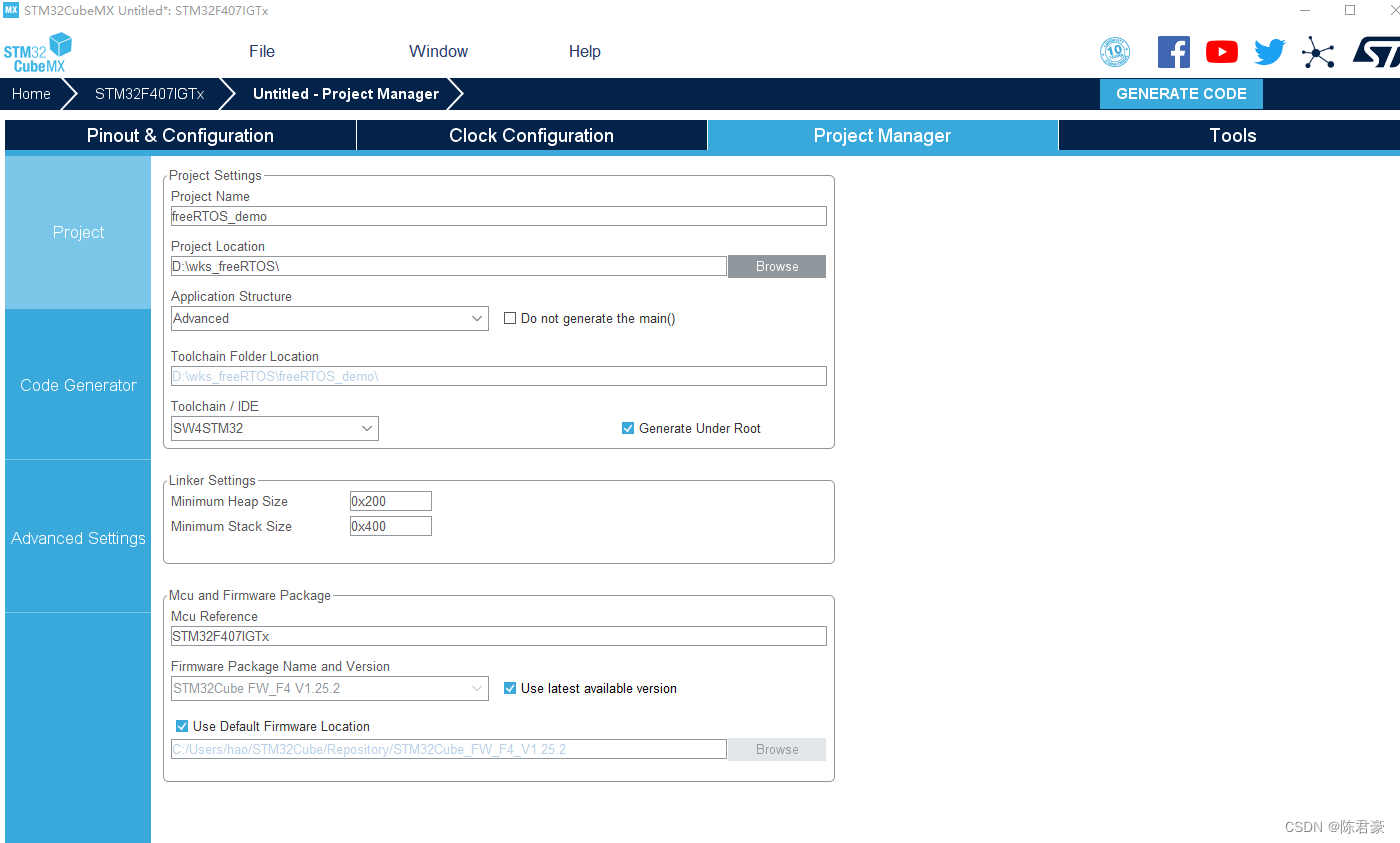Open the Advanced Settings side tab
1400x843 pixels.
point(78,538)
